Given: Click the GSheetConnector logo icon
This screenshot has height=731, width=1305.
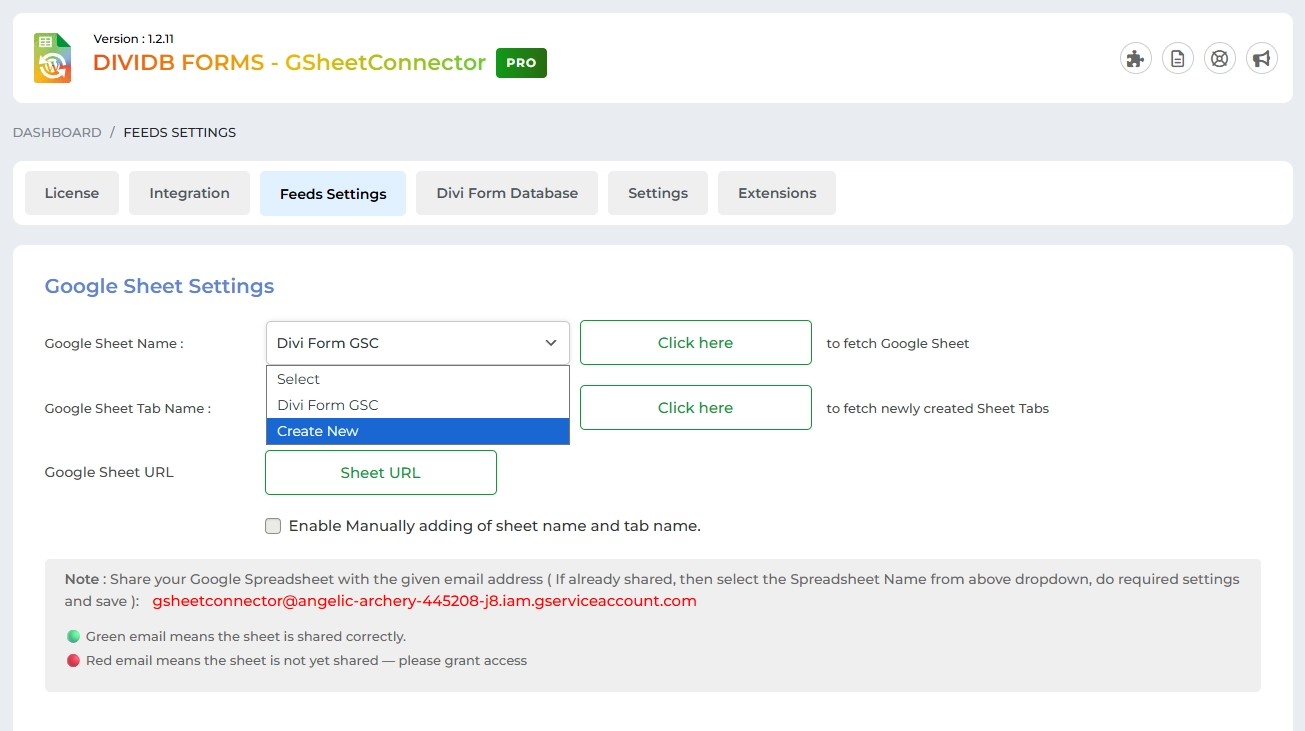Looking at the screenshot, I should [51, 58].
